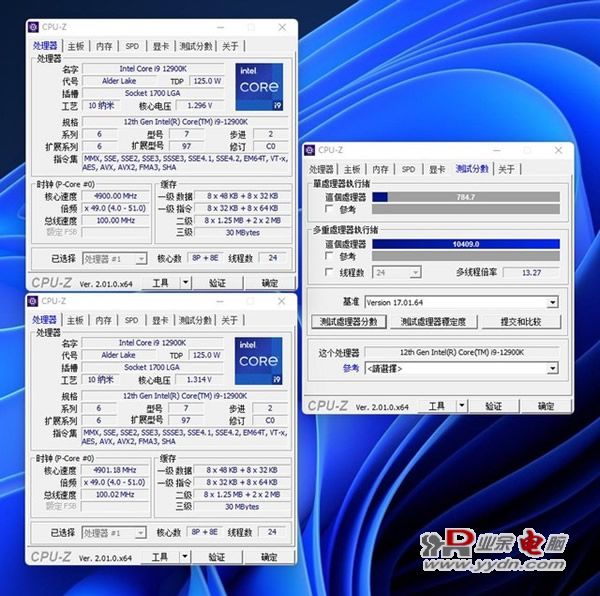Select the 处理器 tab in the upper-left window
Screen dimensions: 600x596
pyautogui.click(x=45, y=46)
